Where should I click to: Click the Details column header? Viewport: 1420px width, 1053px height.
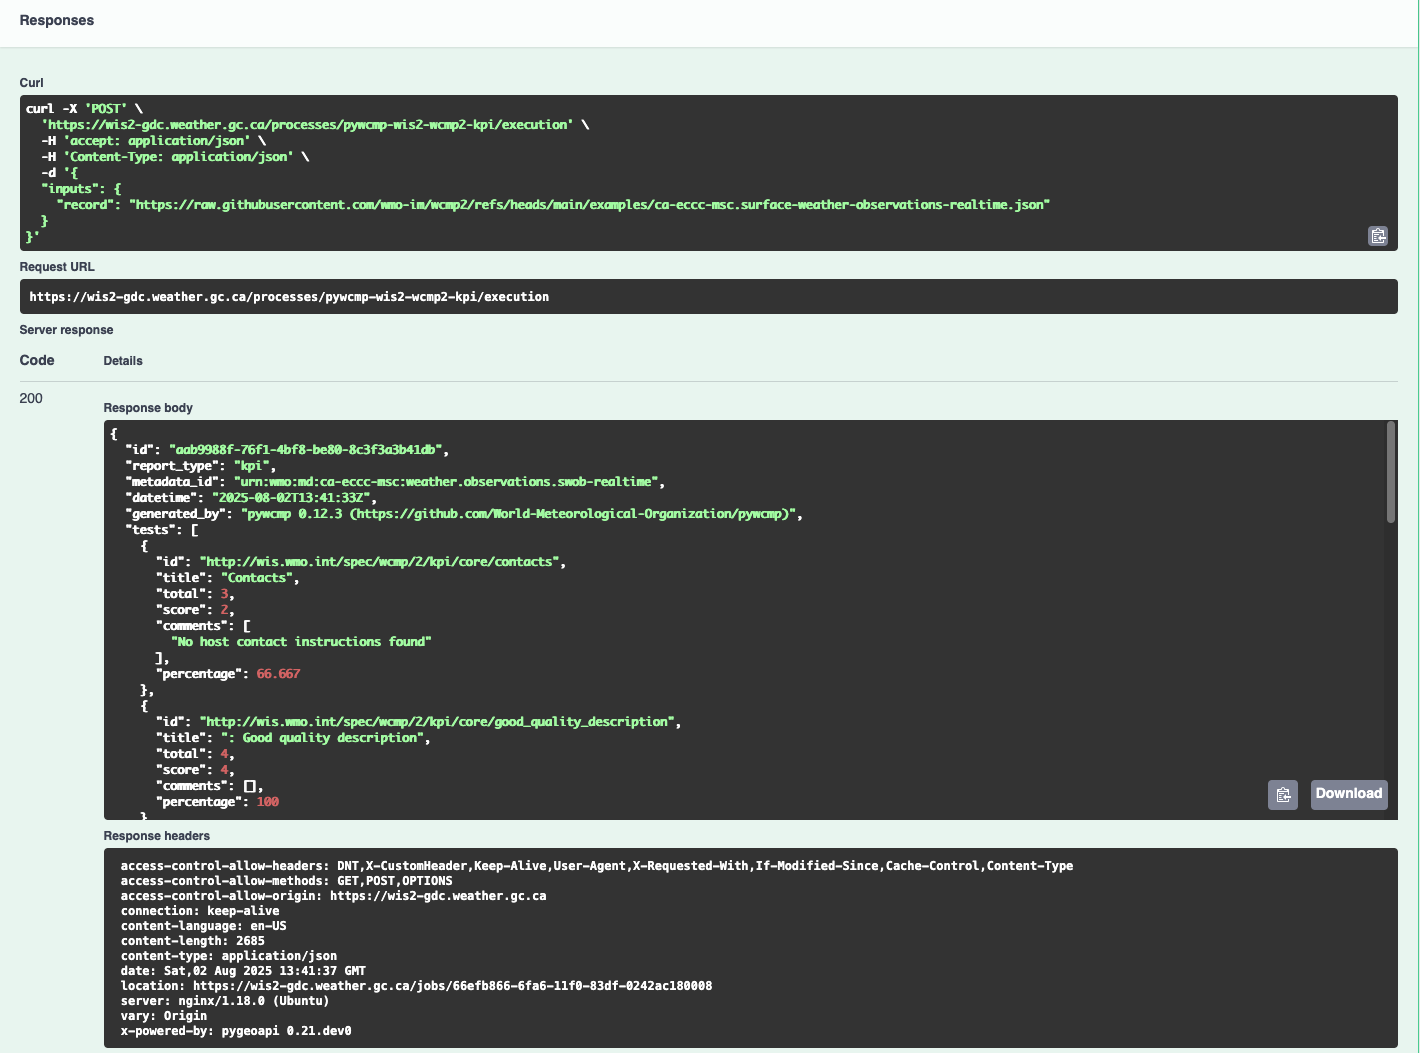click(x=123, y=360)
